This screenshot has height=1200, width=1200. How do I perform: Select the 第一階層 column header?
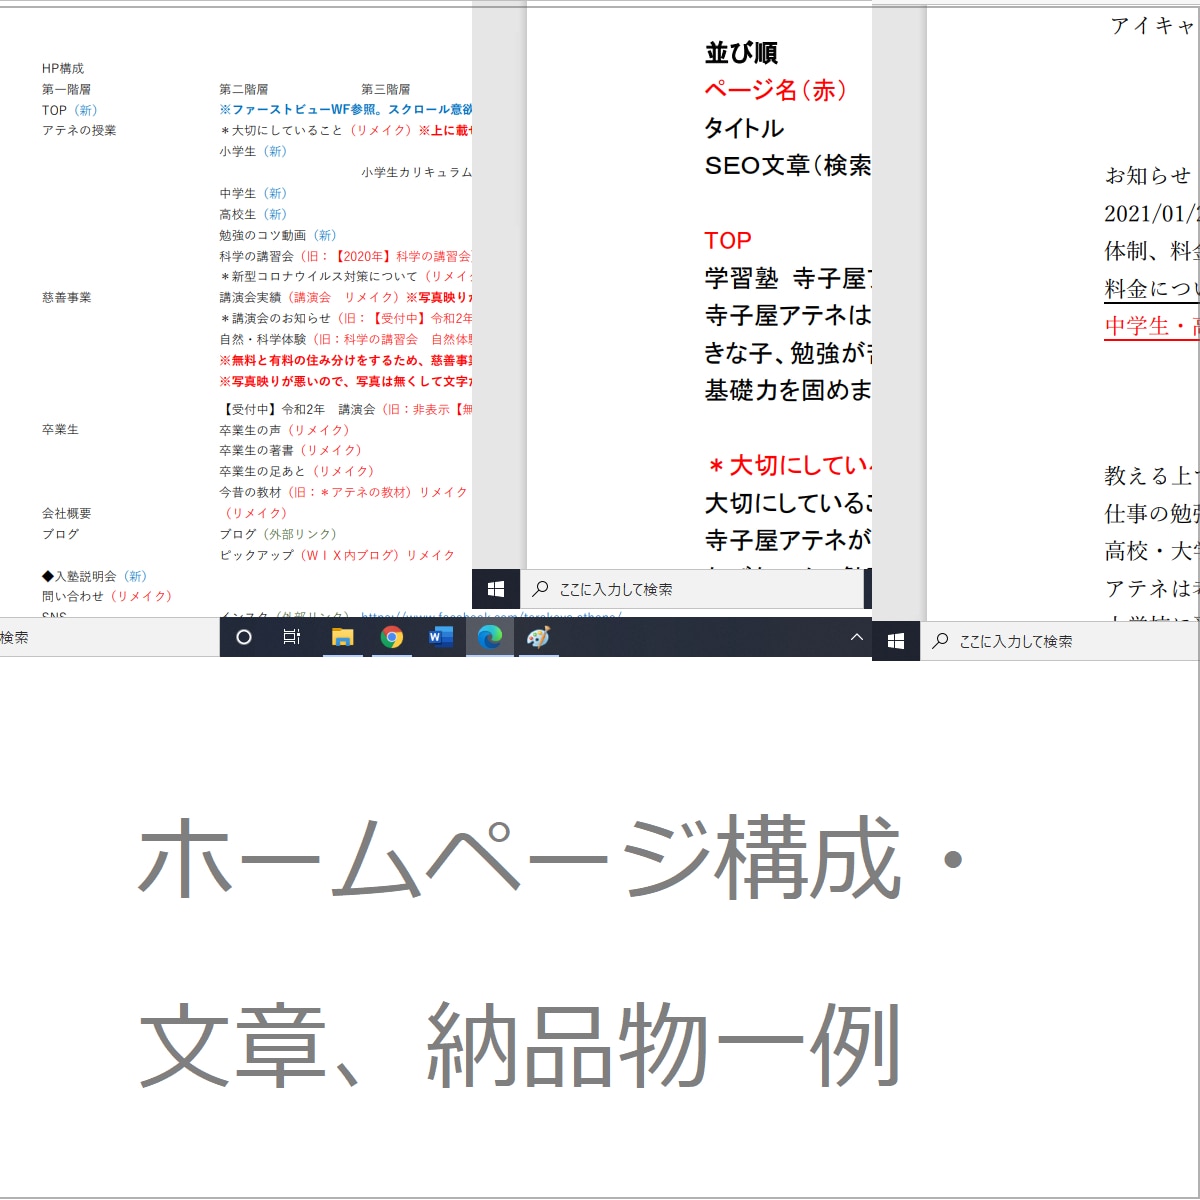point(66,89)
